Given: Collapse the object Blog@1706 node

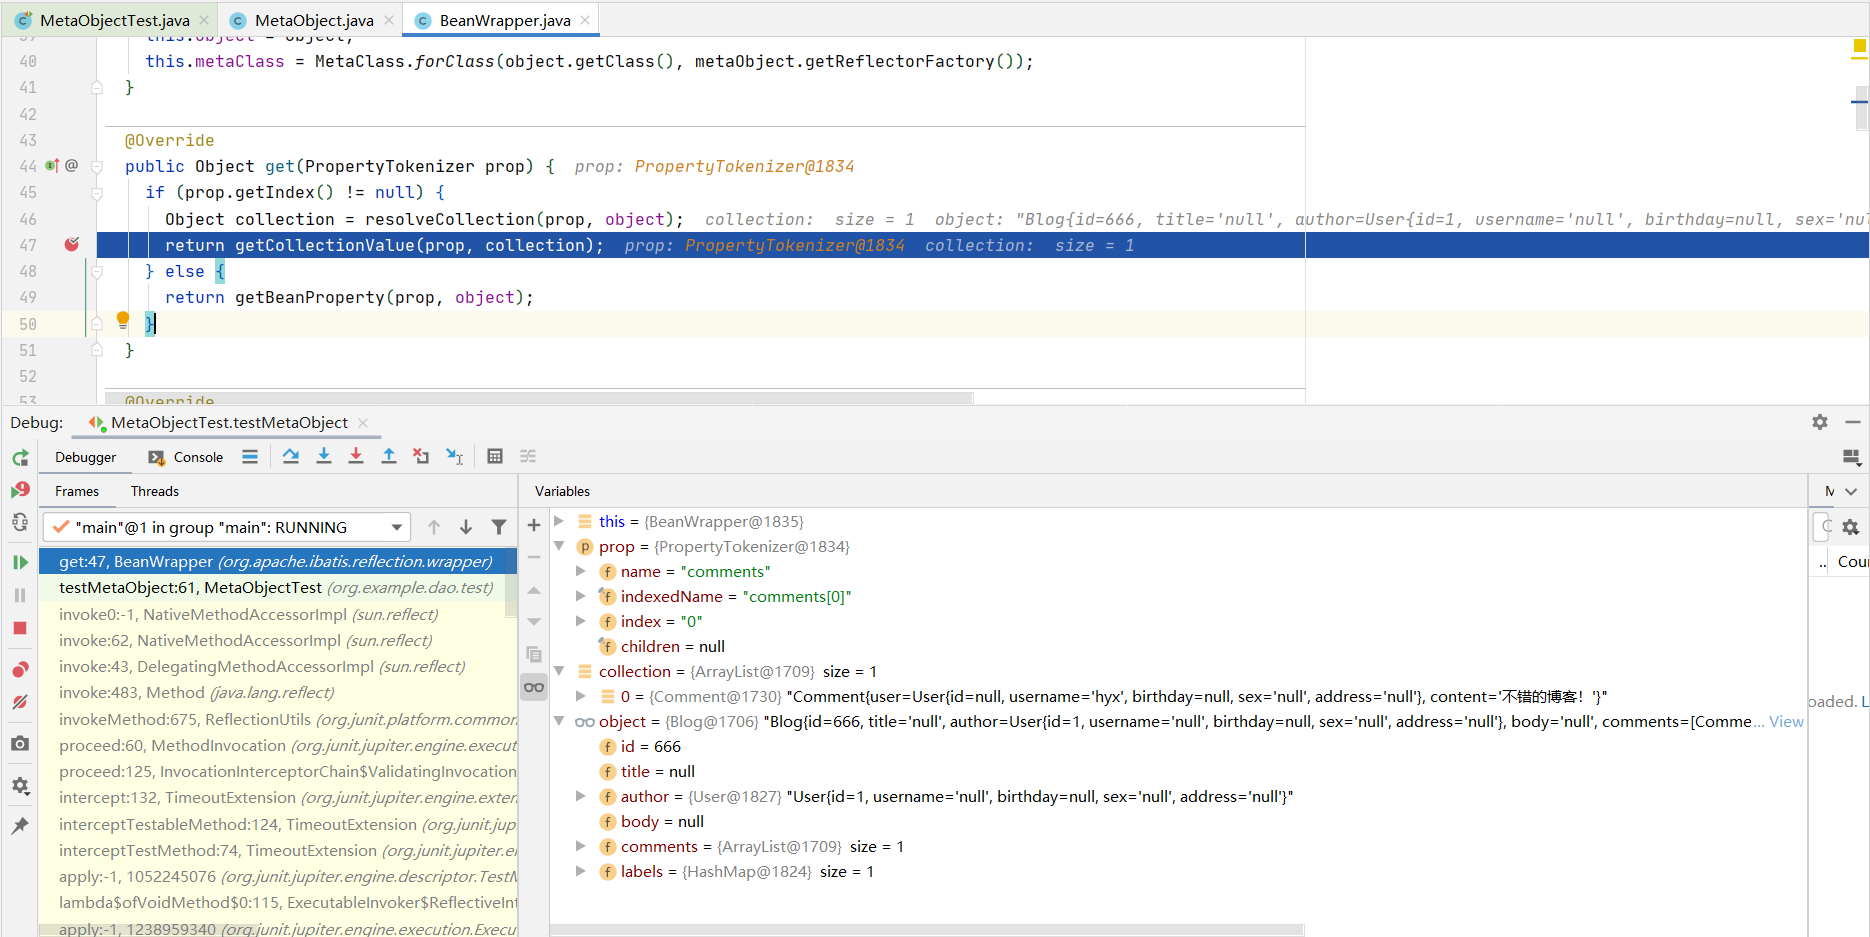Looking at the screenshot, I should [x=559, y=721].
